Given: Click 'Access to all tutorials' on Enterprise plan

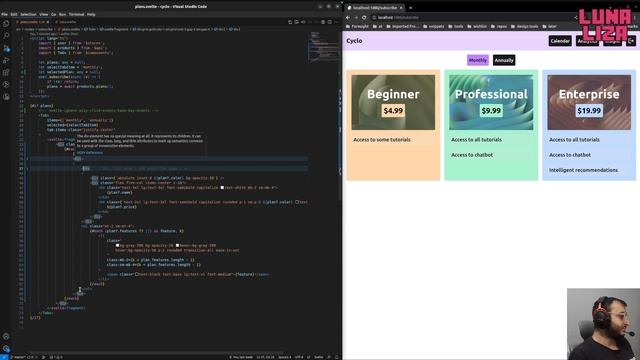Looking at the screenshot, I should pos(574,140).
